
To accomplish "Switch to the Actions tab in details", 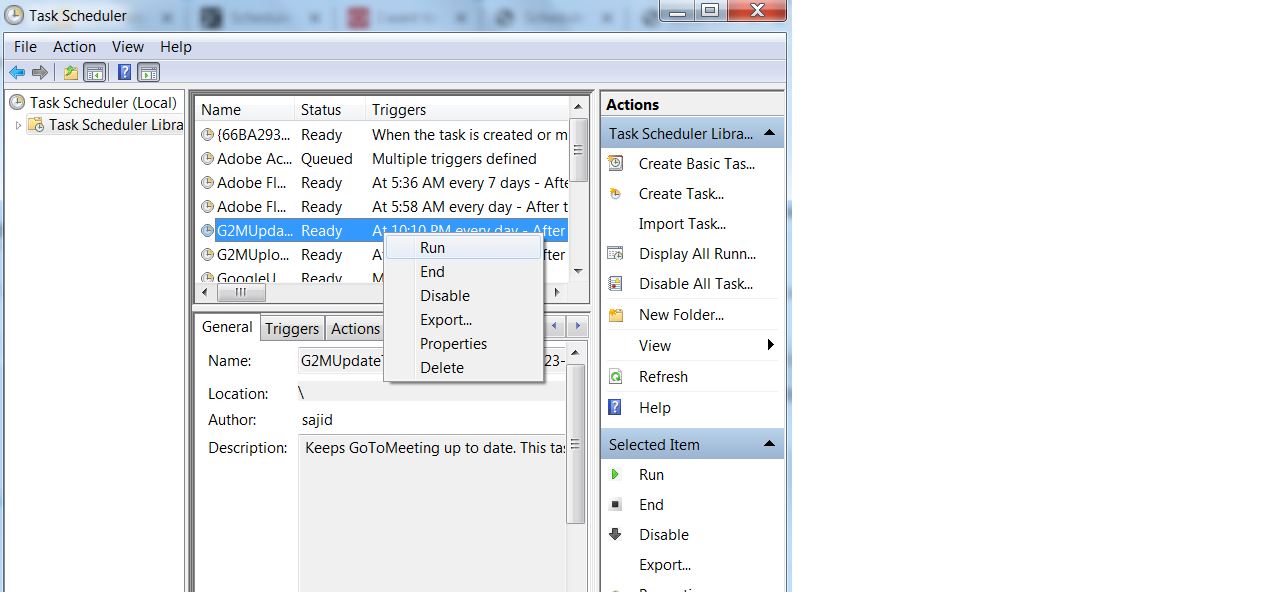I will coord(355,329).
